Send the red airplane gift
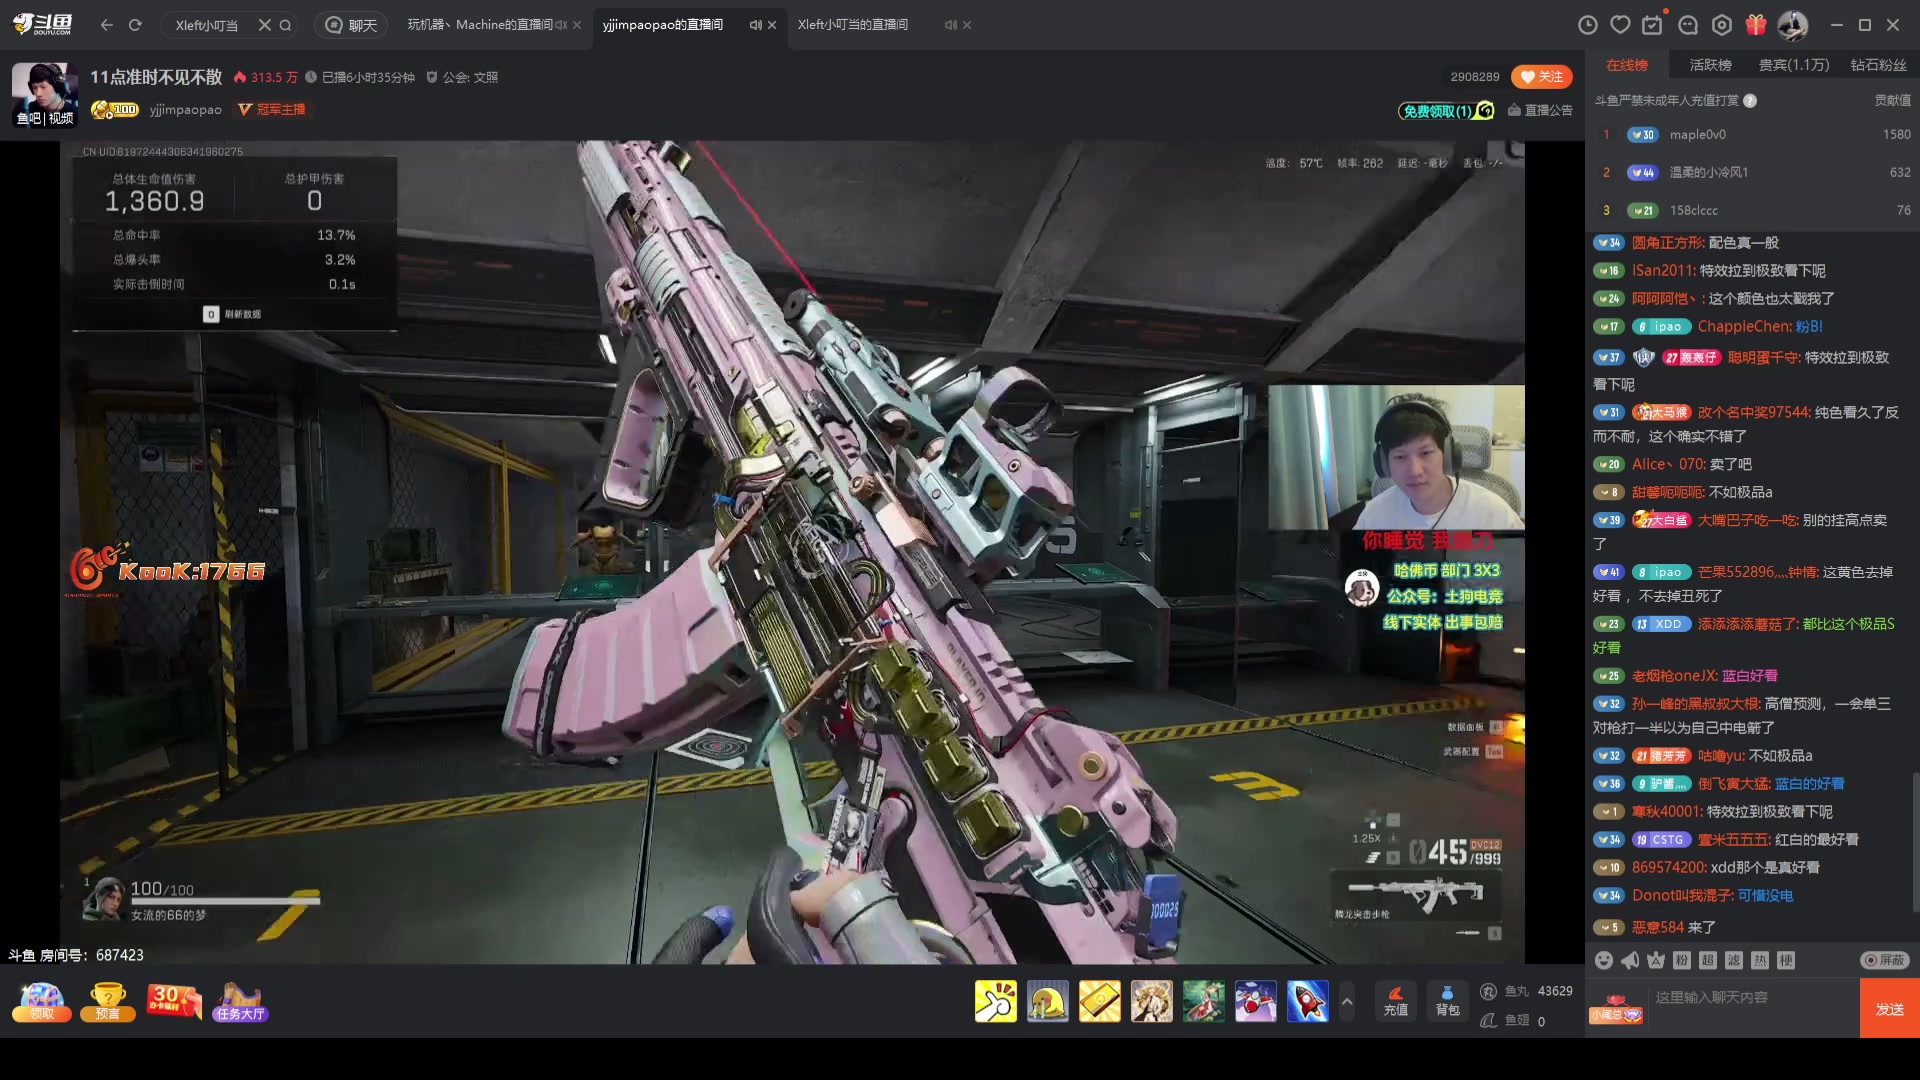The image size is (1920, 1080). 1255,1001
